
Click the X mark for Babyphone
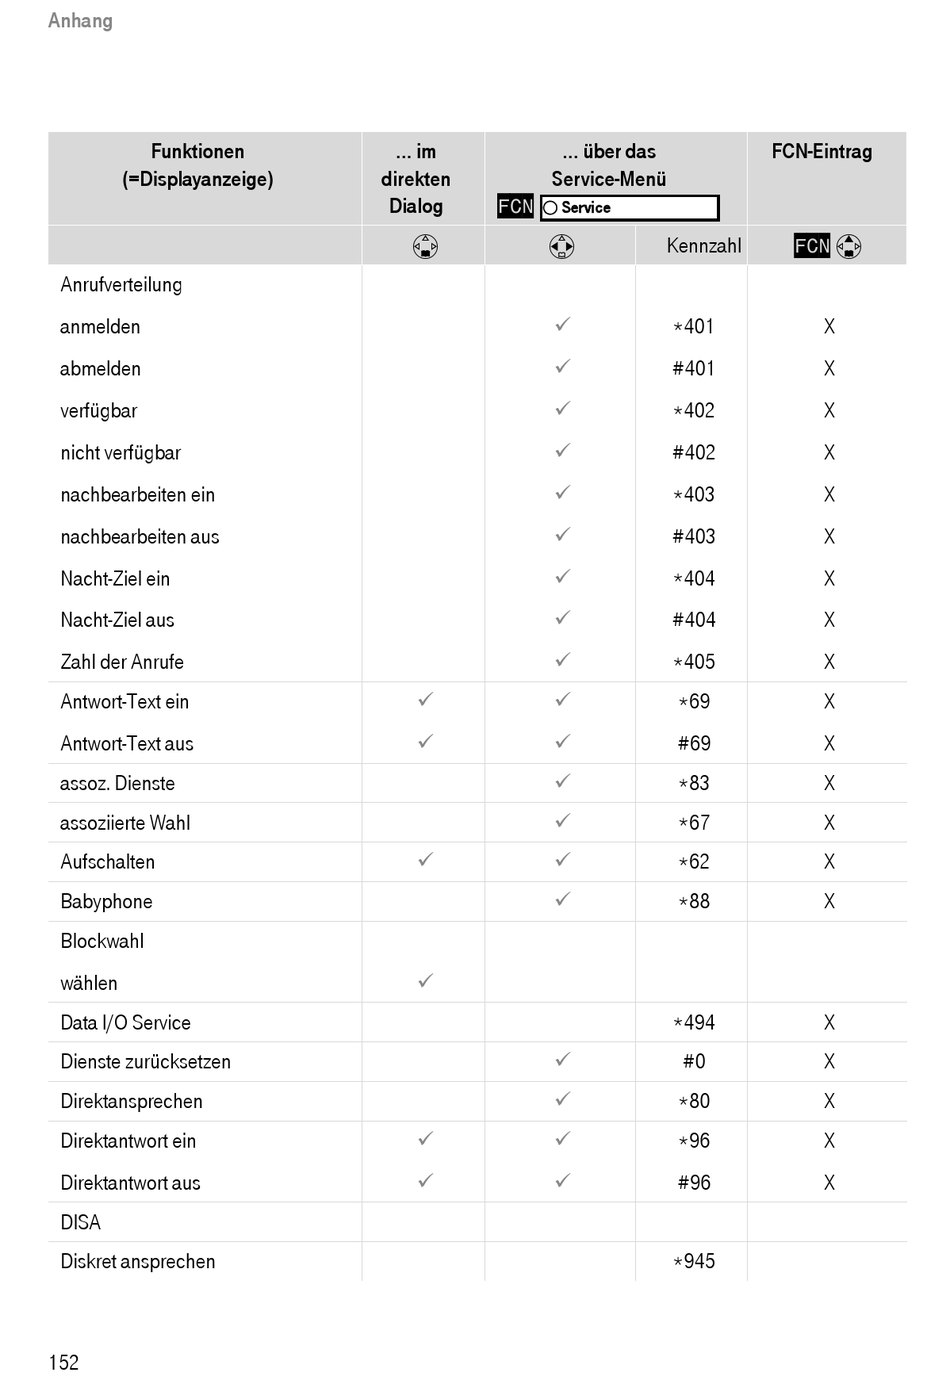pyautogui.click(x=829, y=901)
